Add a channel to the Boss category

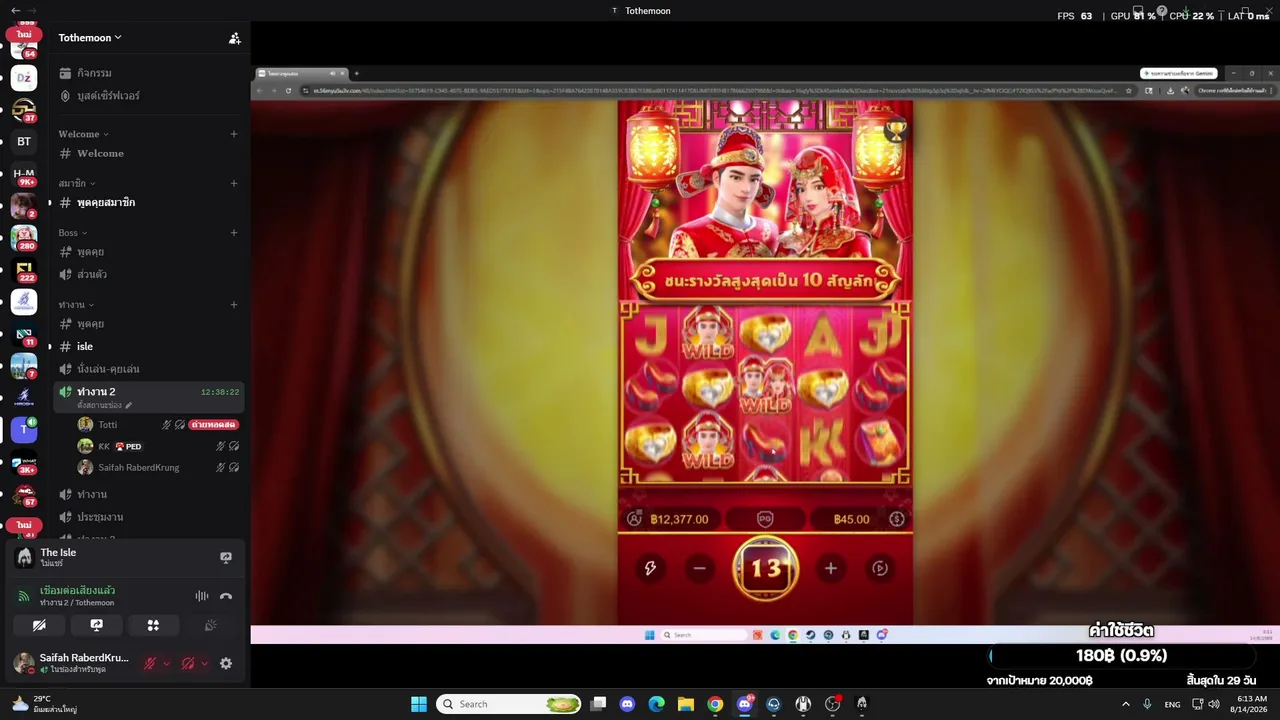point(234,233)
